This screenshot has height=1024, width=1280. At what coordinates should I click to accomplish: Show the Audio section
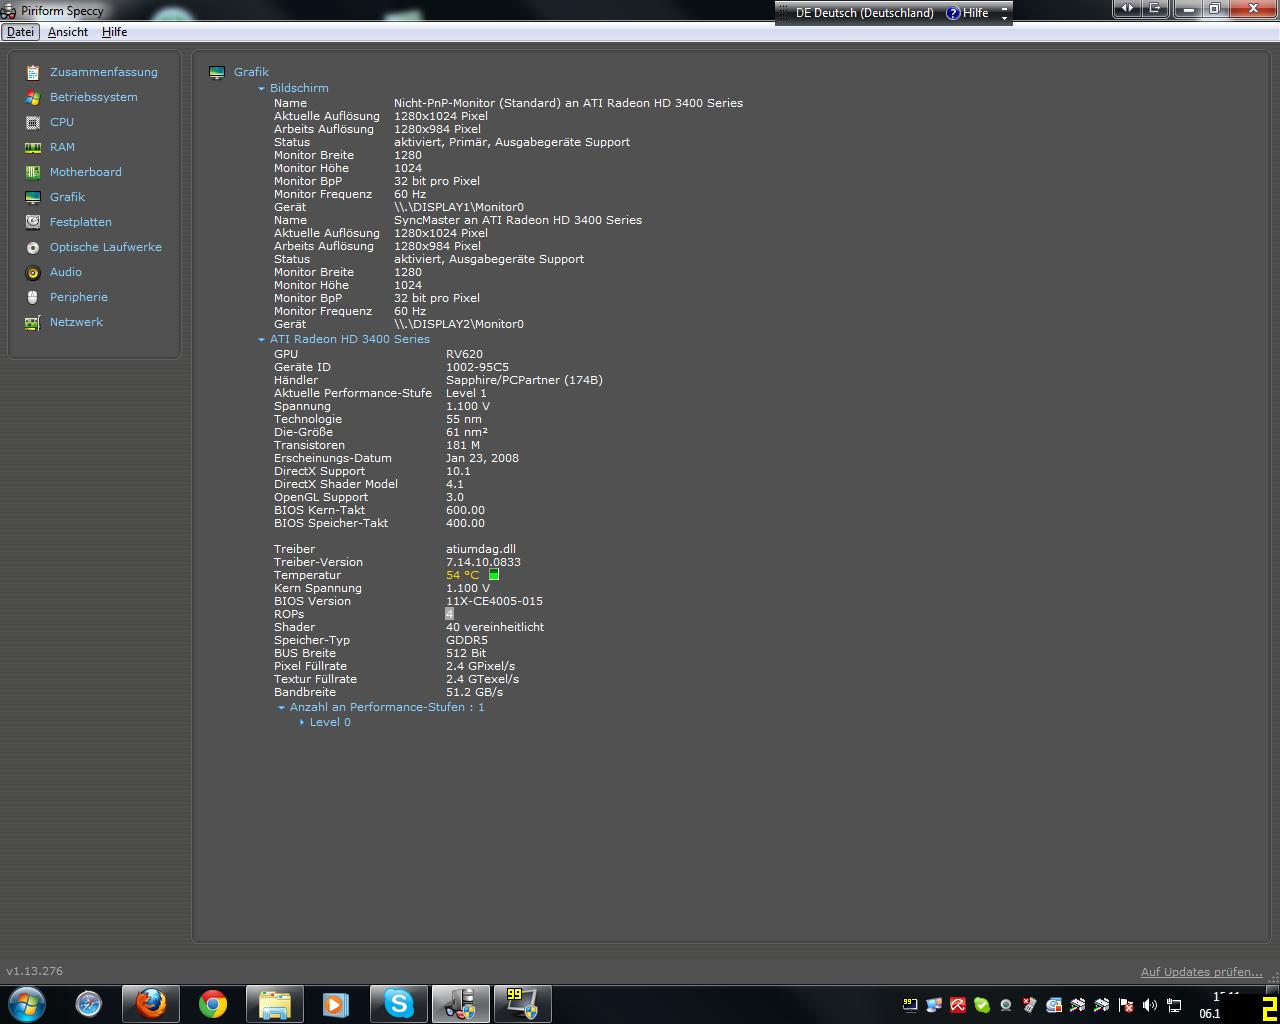[66, 272]
